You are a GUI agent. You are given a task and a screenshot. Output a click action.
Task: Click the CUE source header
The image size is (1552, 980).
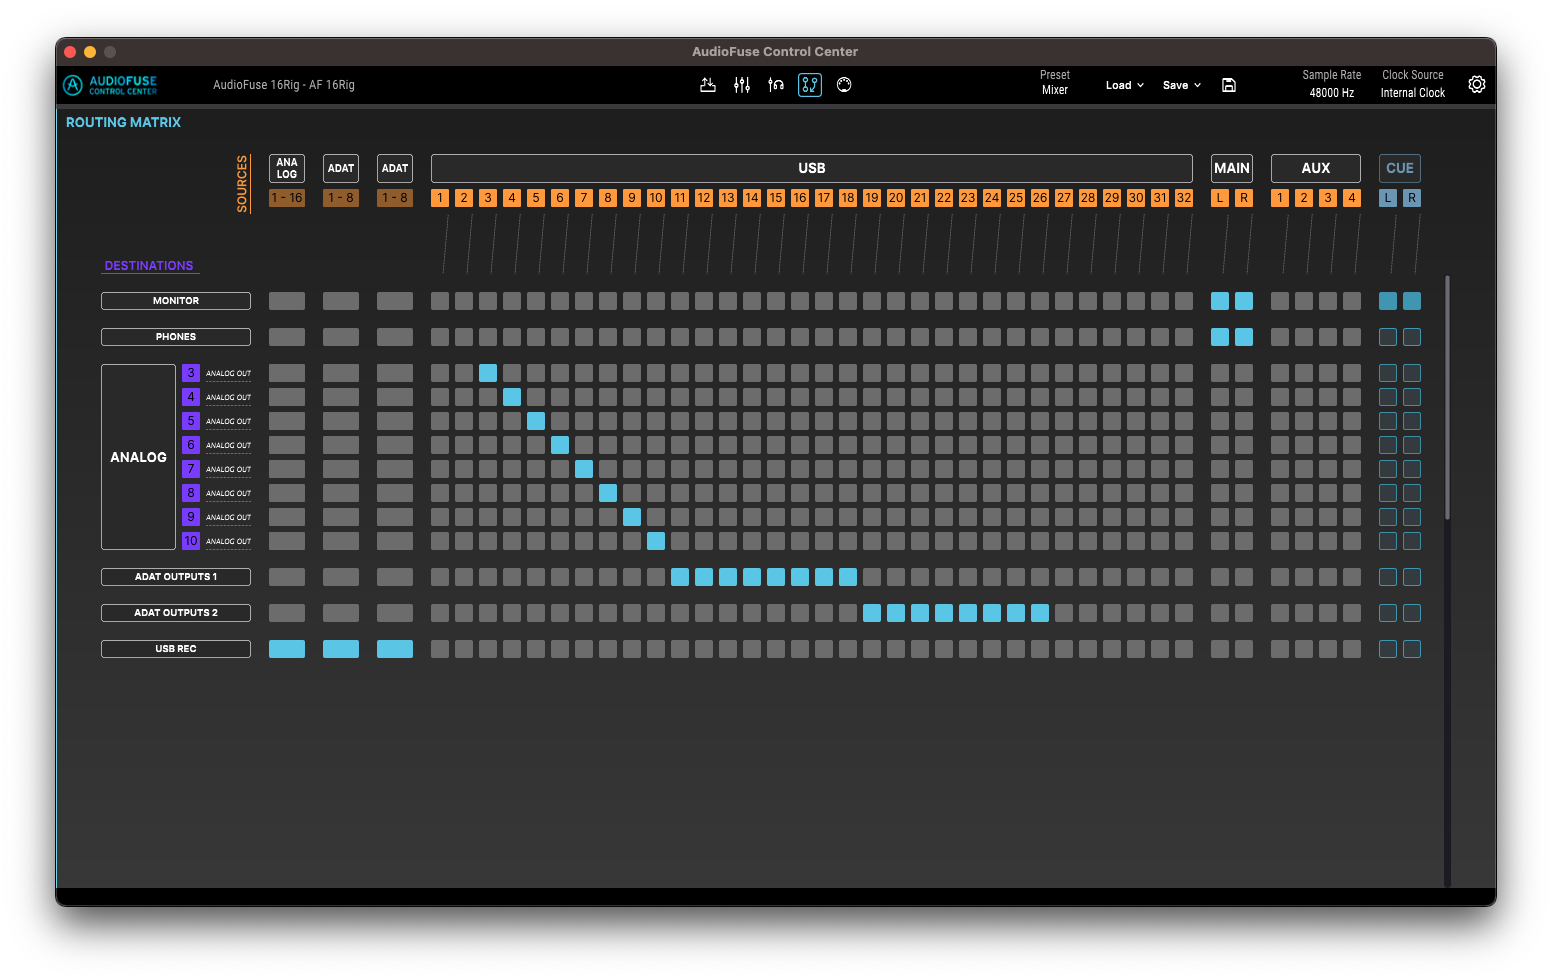click(1400, 168)
